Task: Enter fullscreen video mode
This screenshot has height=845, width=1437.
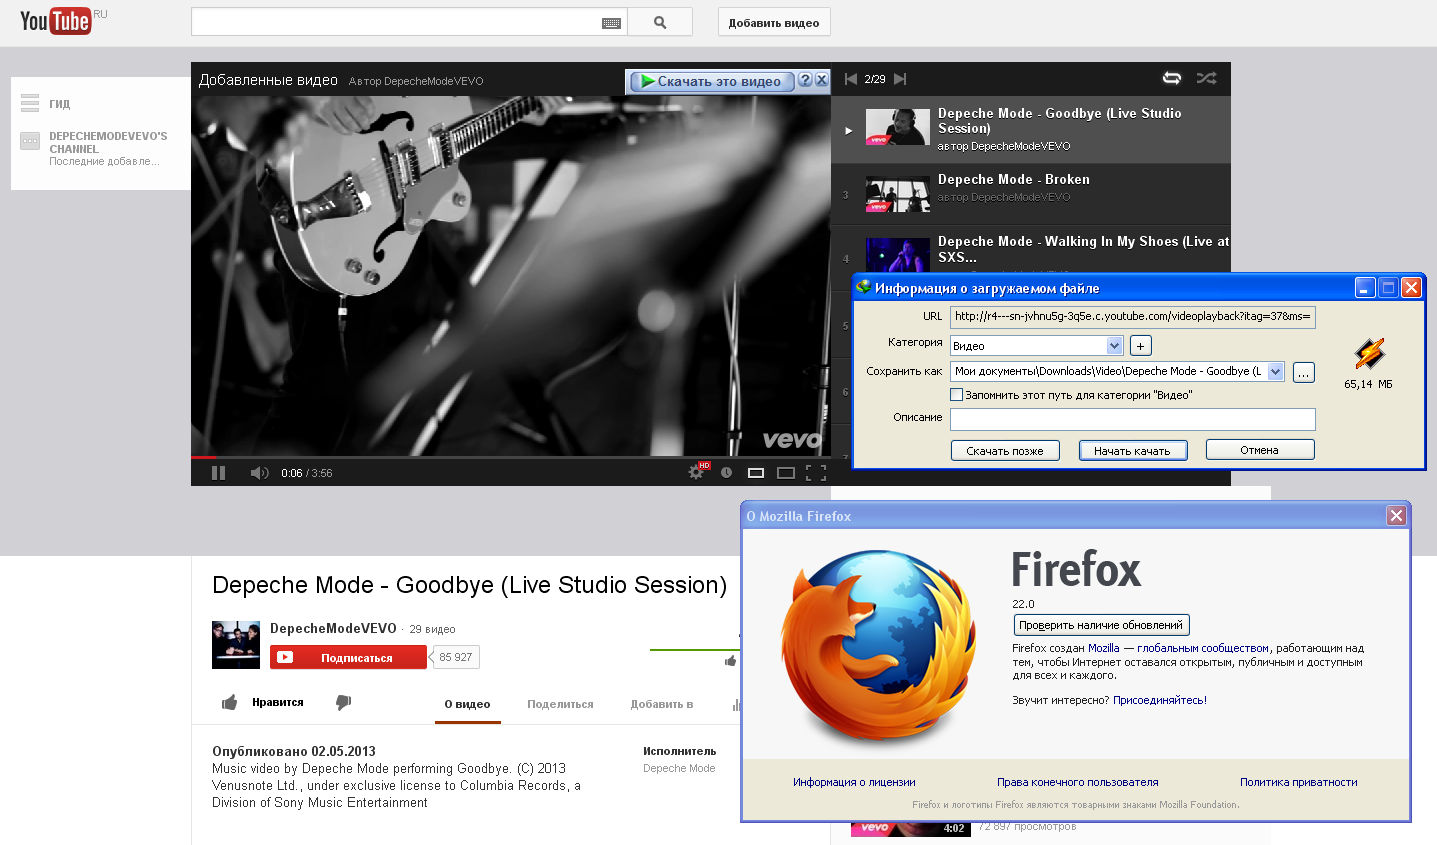Action: pyautogui.click(x=816, y=473)
